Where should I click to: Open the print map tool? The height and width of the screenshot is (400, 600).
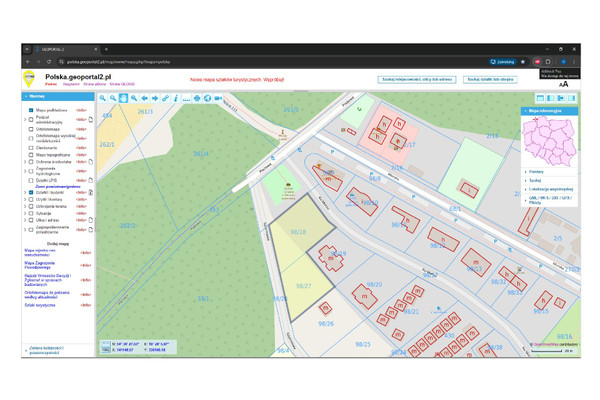point(197,98)
